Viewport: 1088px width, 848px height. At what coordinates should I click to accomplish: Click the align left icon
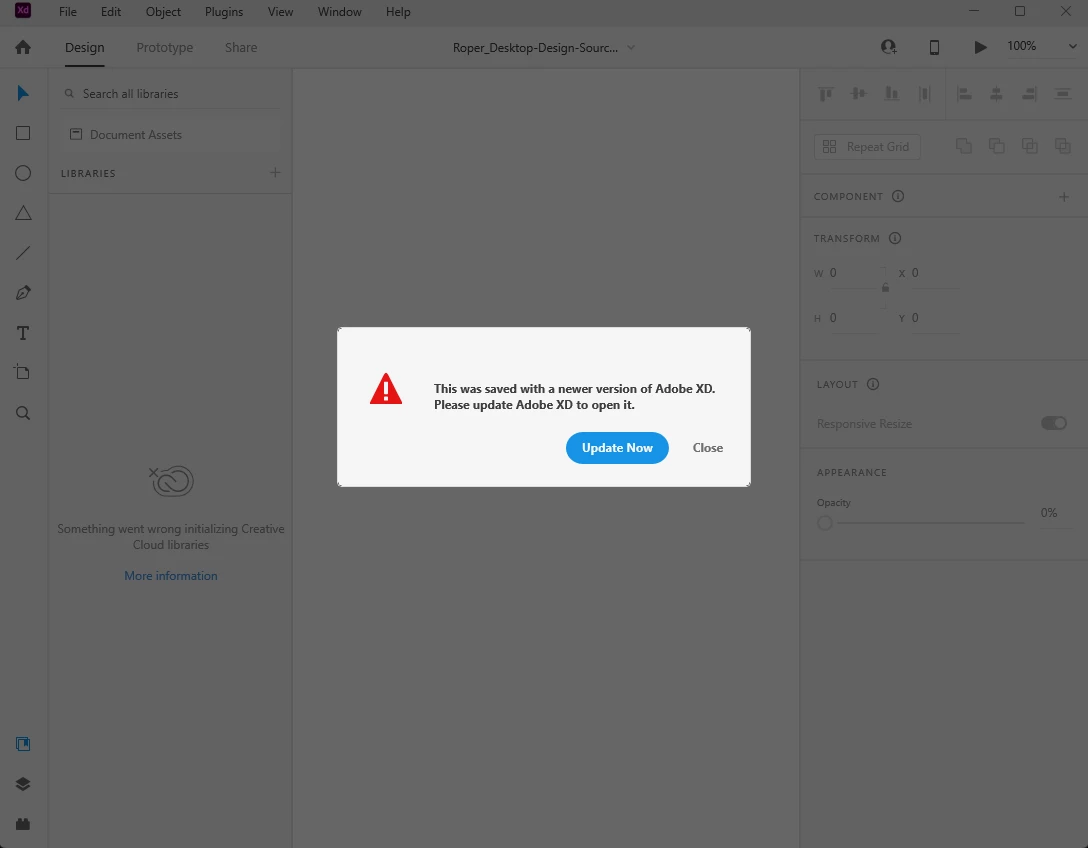click(964, 93)
